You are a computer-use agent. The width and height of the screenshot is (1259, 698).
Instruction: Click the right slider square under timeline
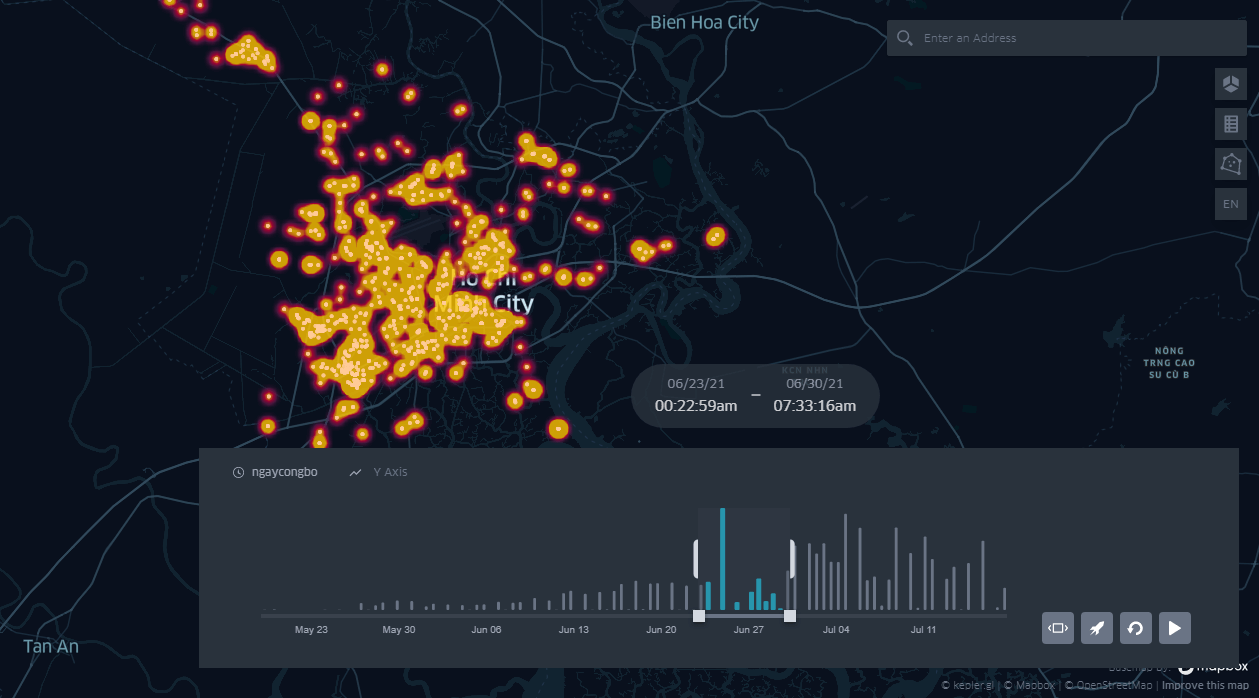pos(790,616)
